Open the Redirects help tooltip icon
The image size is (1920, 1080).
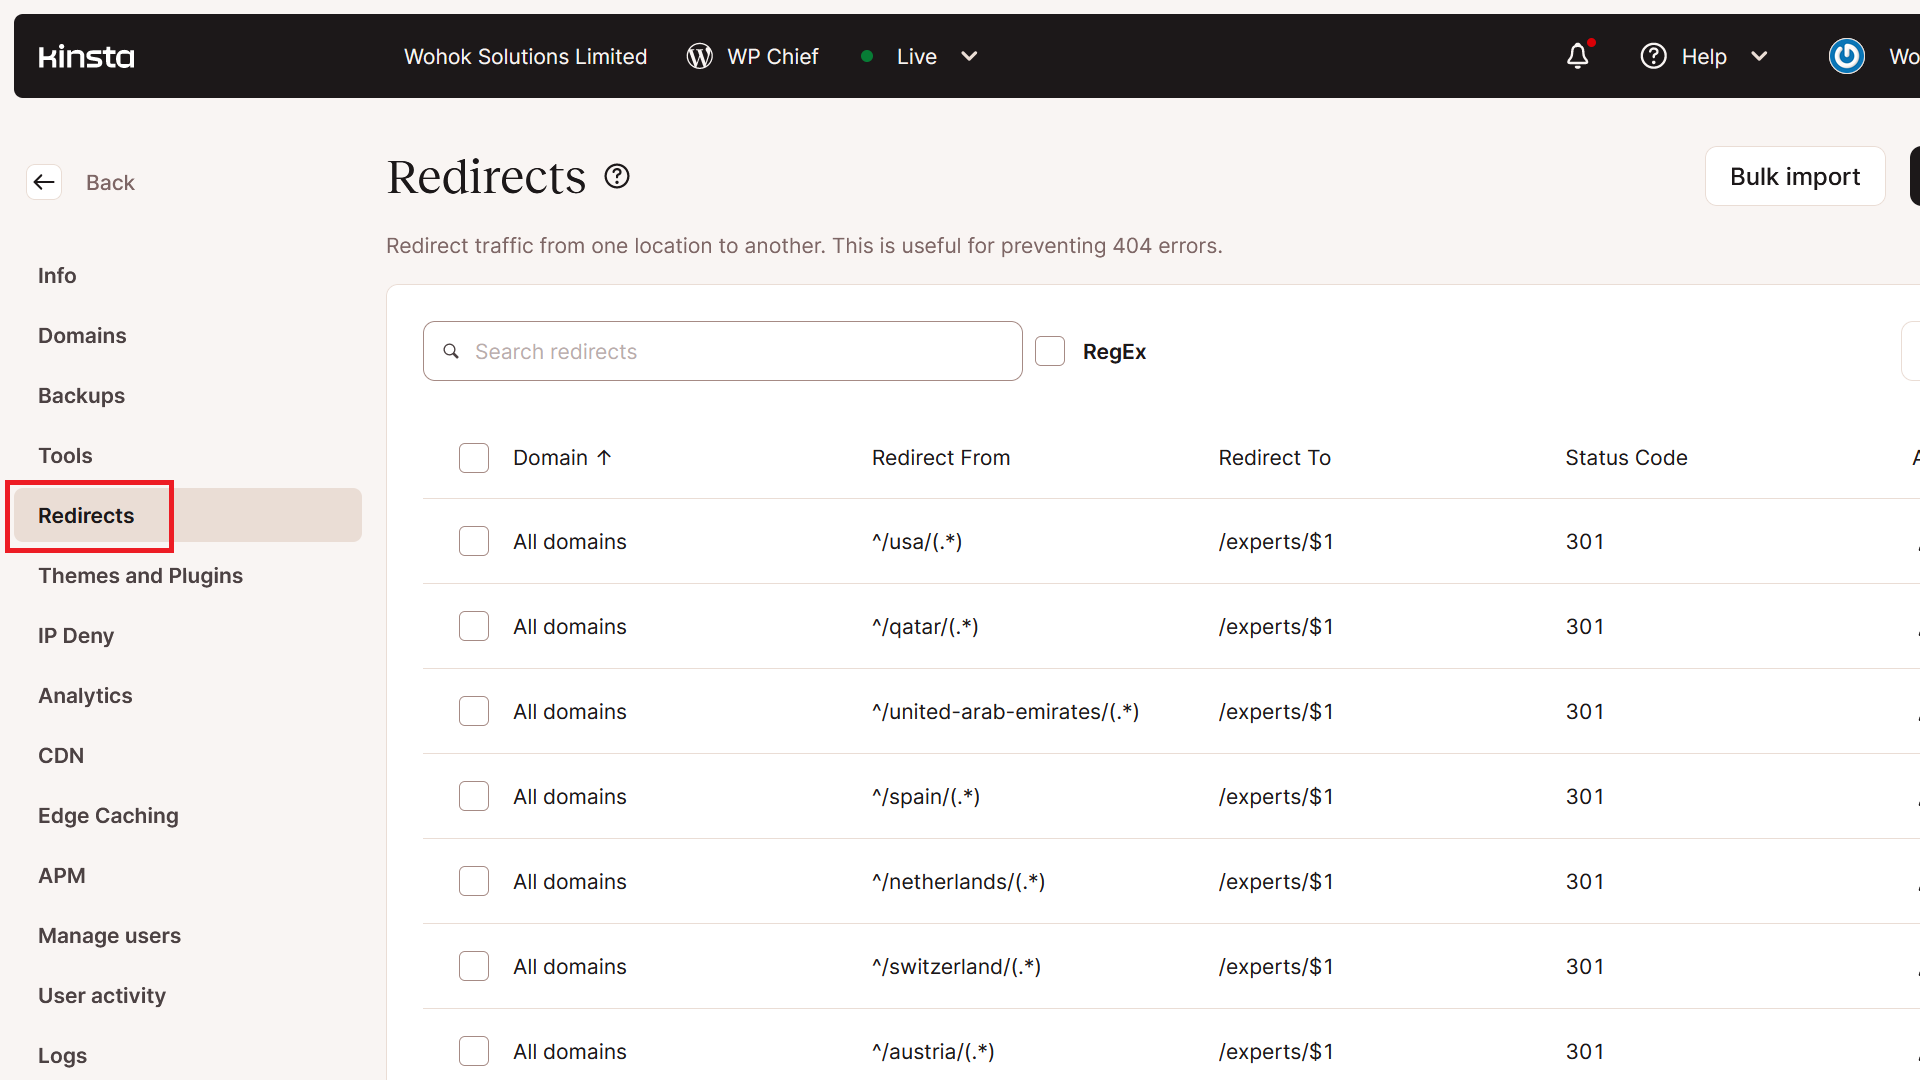(617, 177)
